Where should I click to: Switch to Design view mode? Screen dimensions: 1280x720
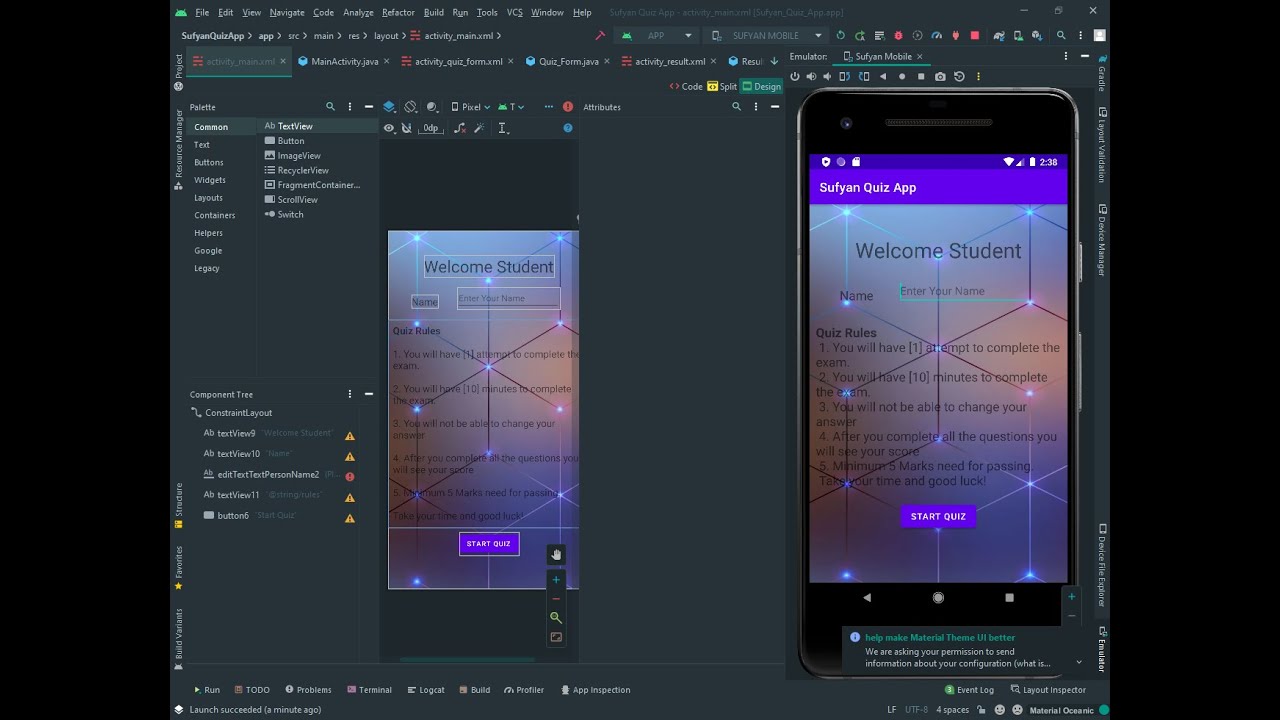coord(761,86)
